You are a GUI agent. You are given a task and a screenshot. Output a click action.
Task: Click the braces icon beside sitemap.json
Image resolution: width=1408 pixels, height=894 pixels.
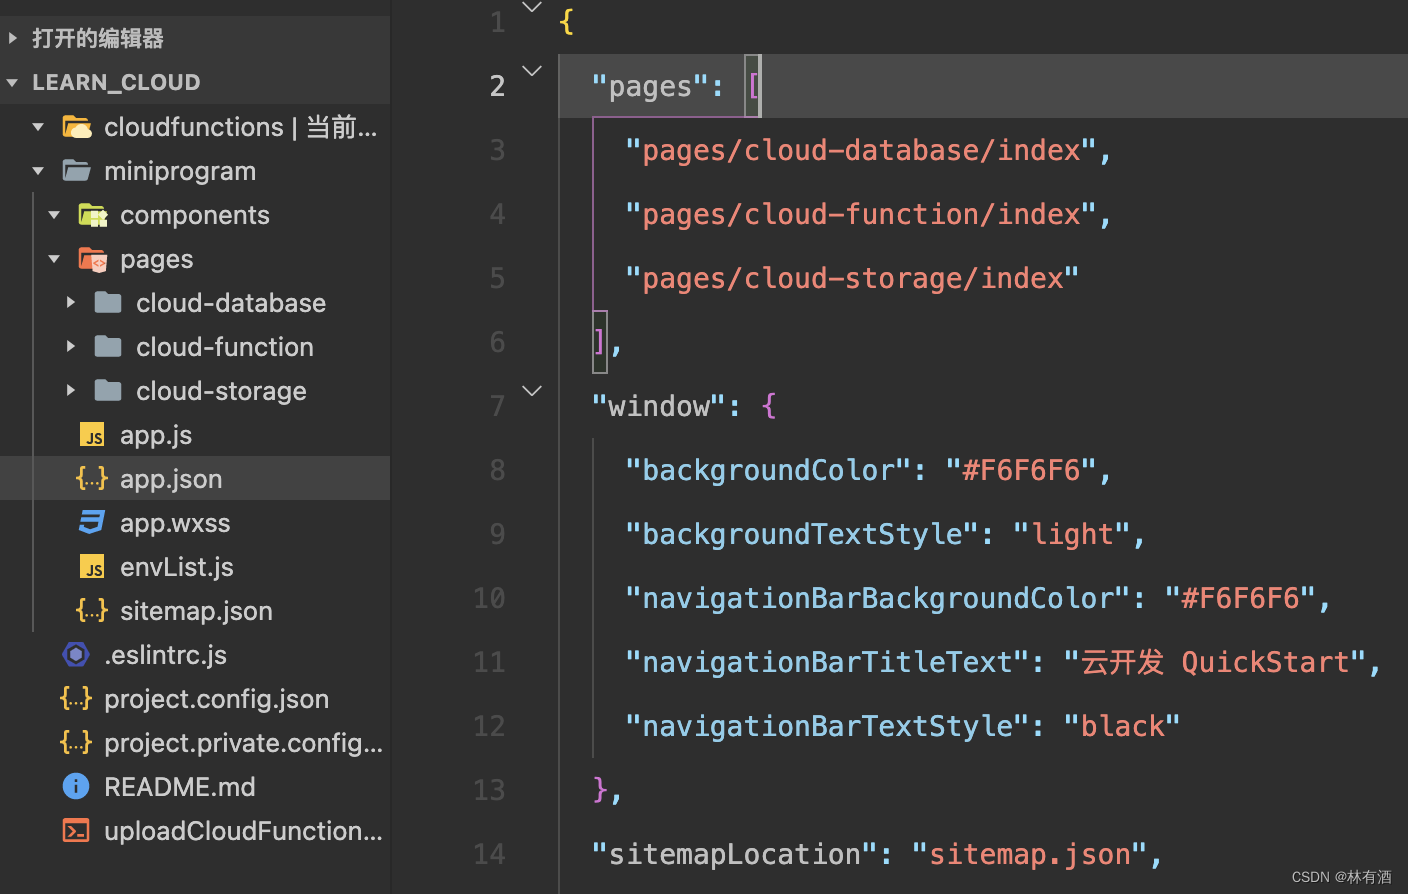coord(92,611)
